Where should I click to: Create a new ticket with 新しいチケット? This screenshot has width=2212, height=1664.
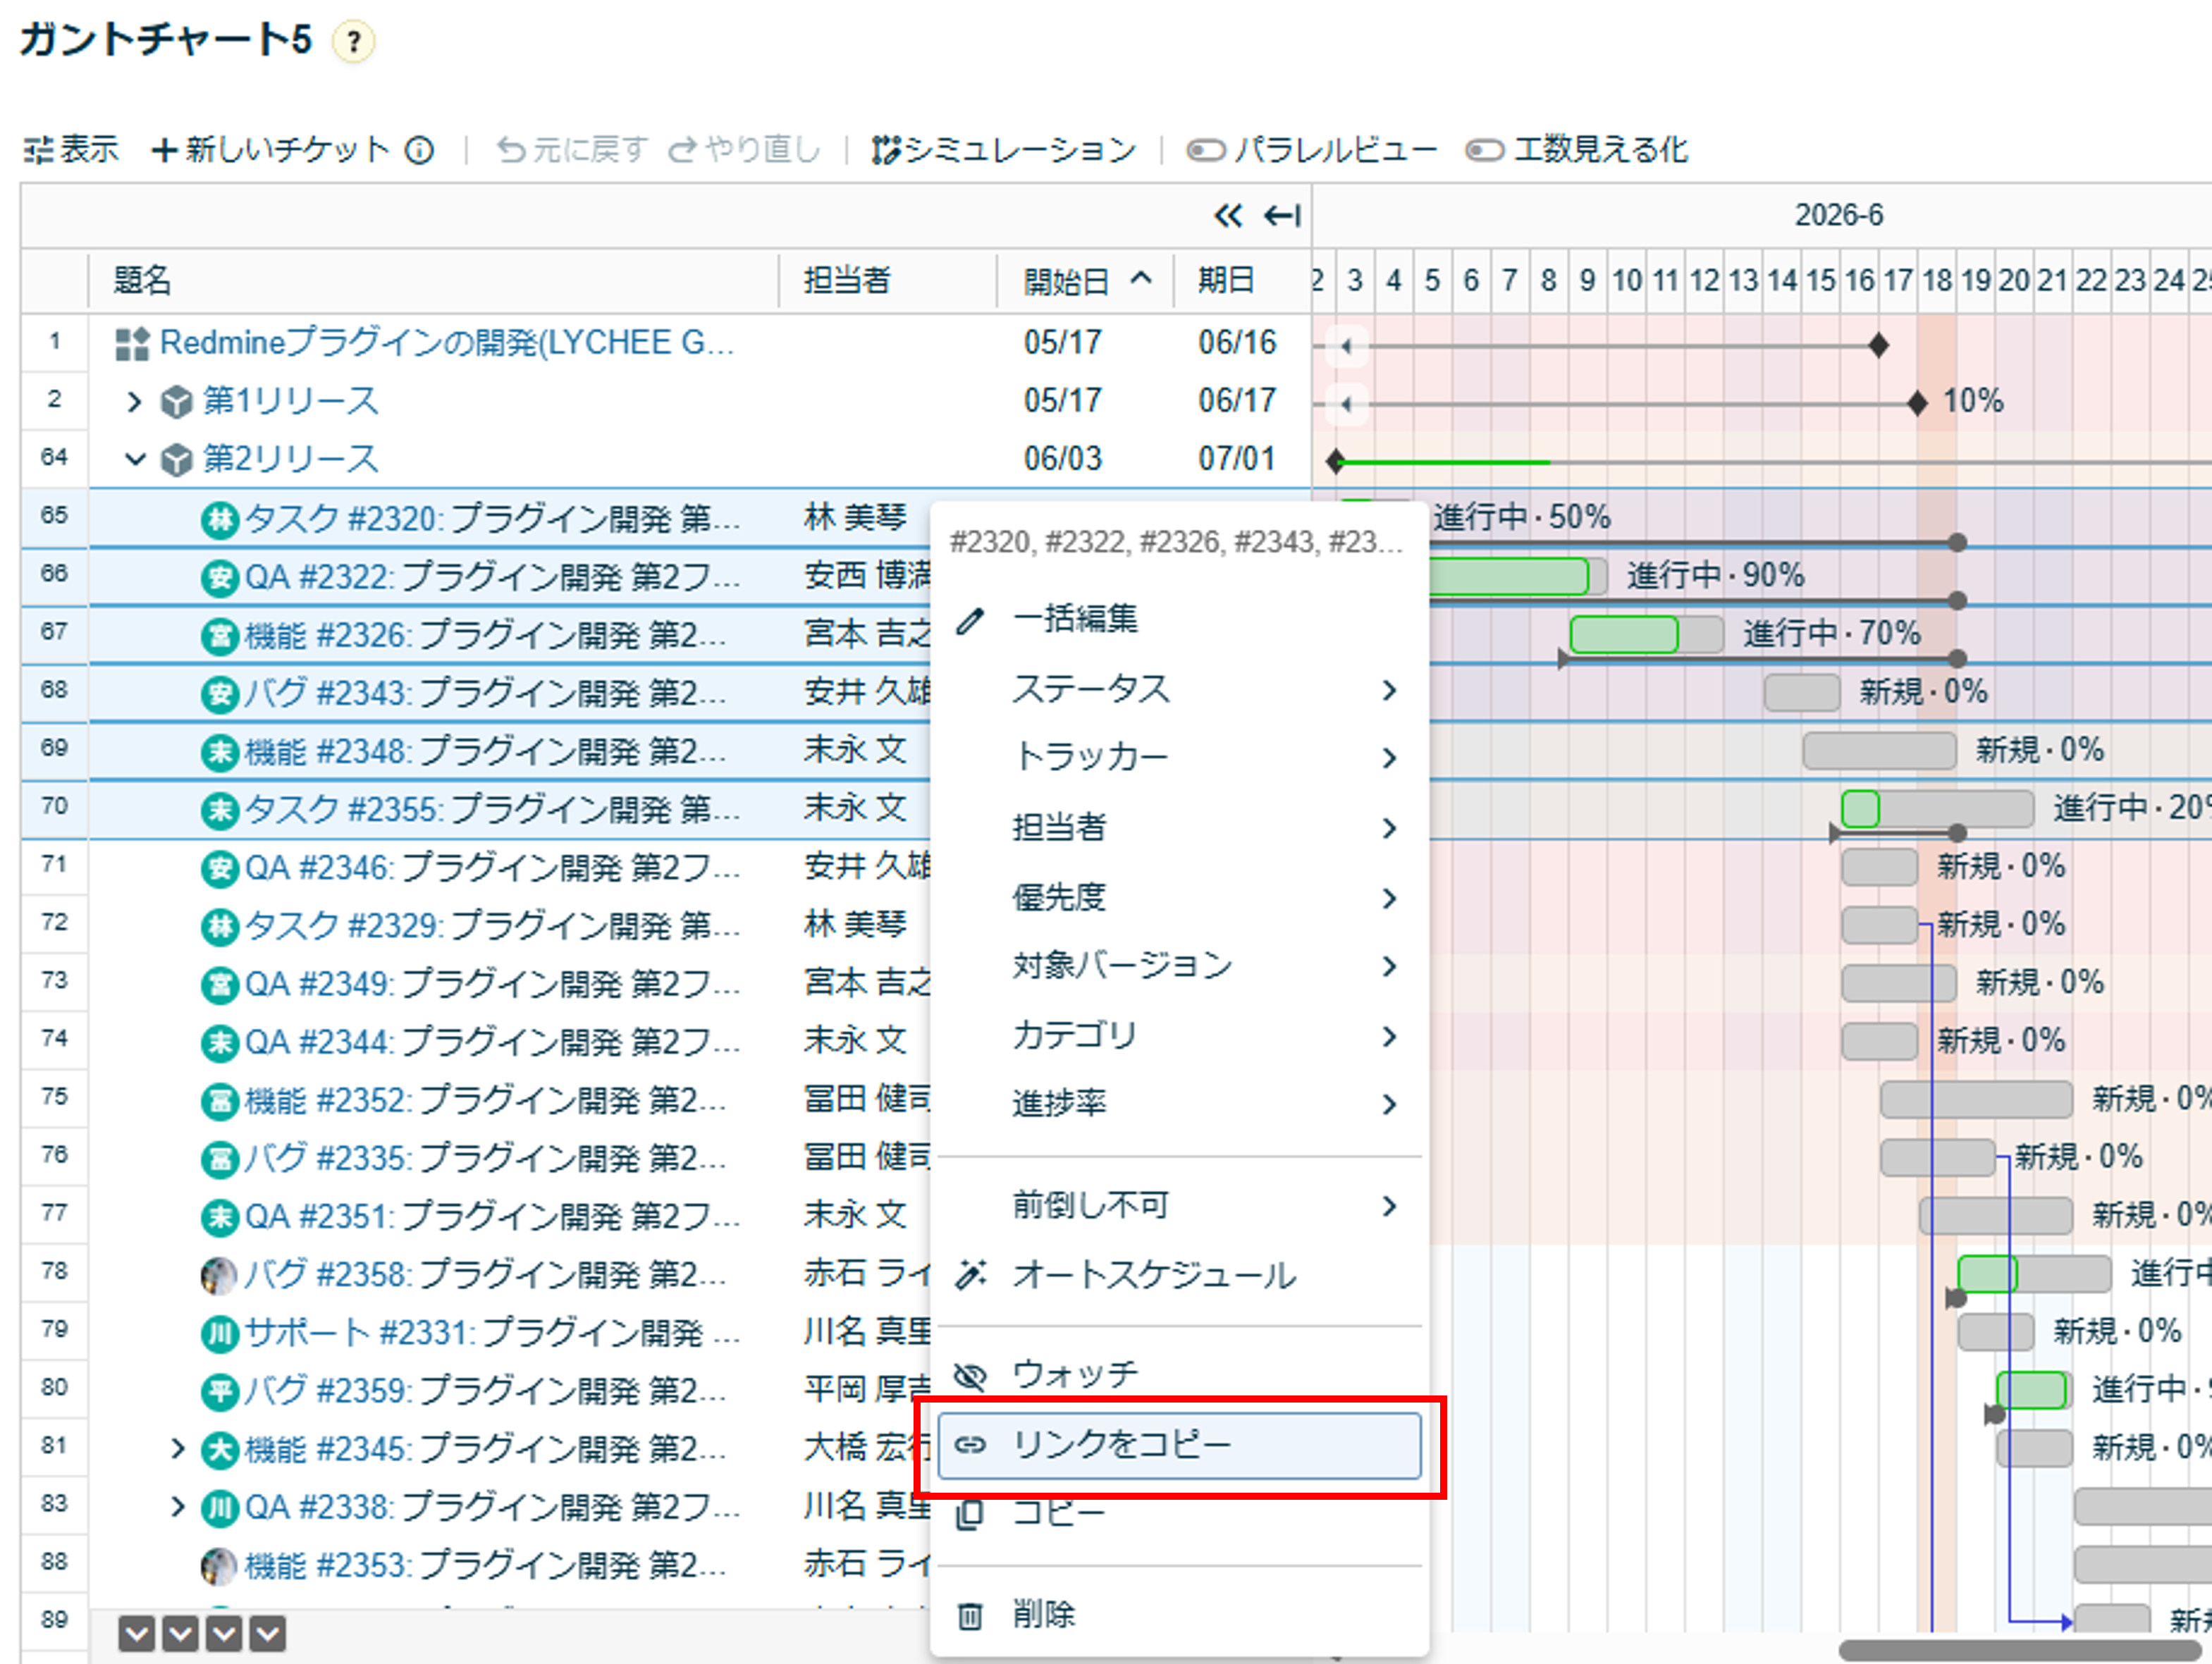[x=270, y=150]
